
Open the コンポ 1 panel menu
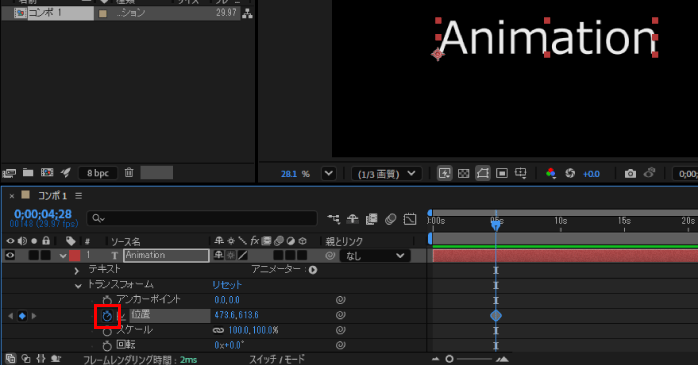(79, 196)
